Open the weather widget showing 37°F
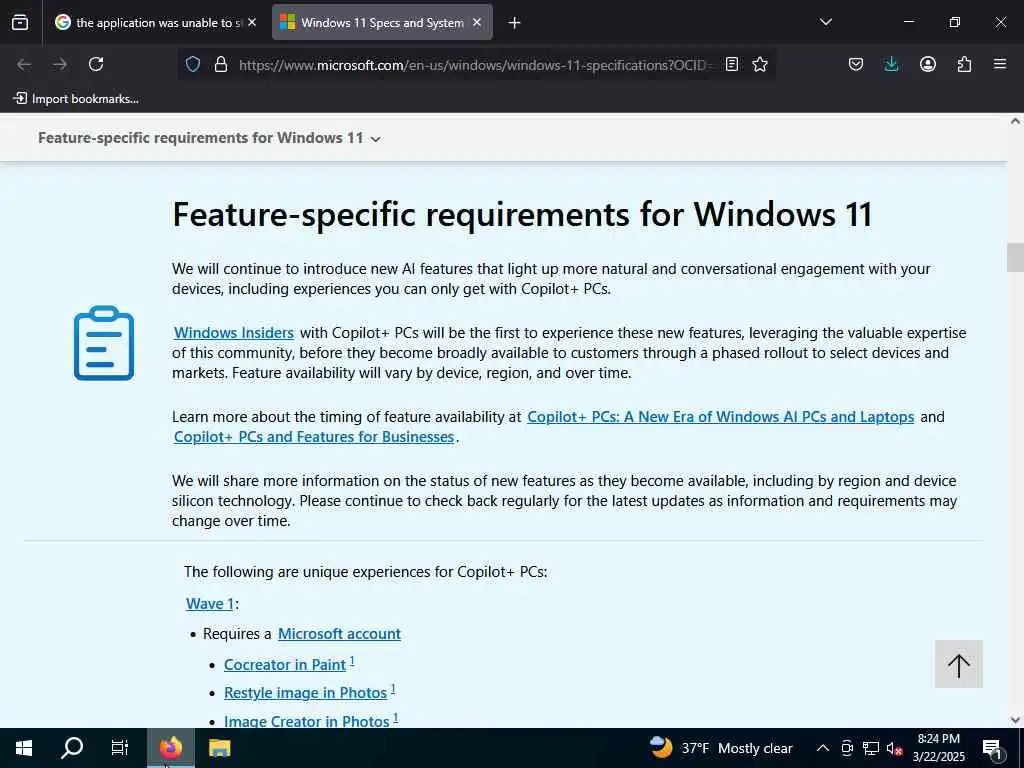This screenshot has width=1024, height=768. coord(722,748)
